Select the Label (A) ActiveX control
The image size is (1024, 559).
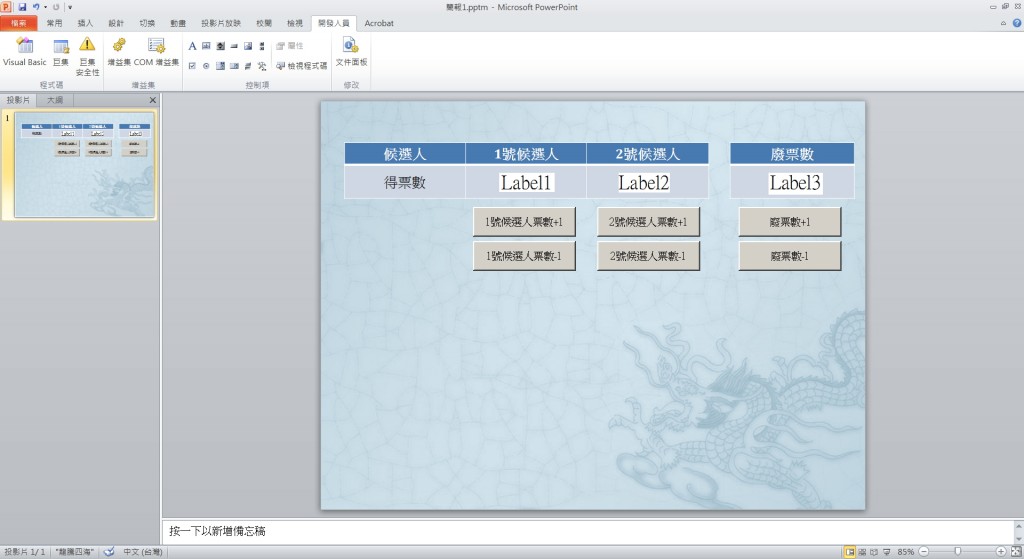(x=192, y=46)
